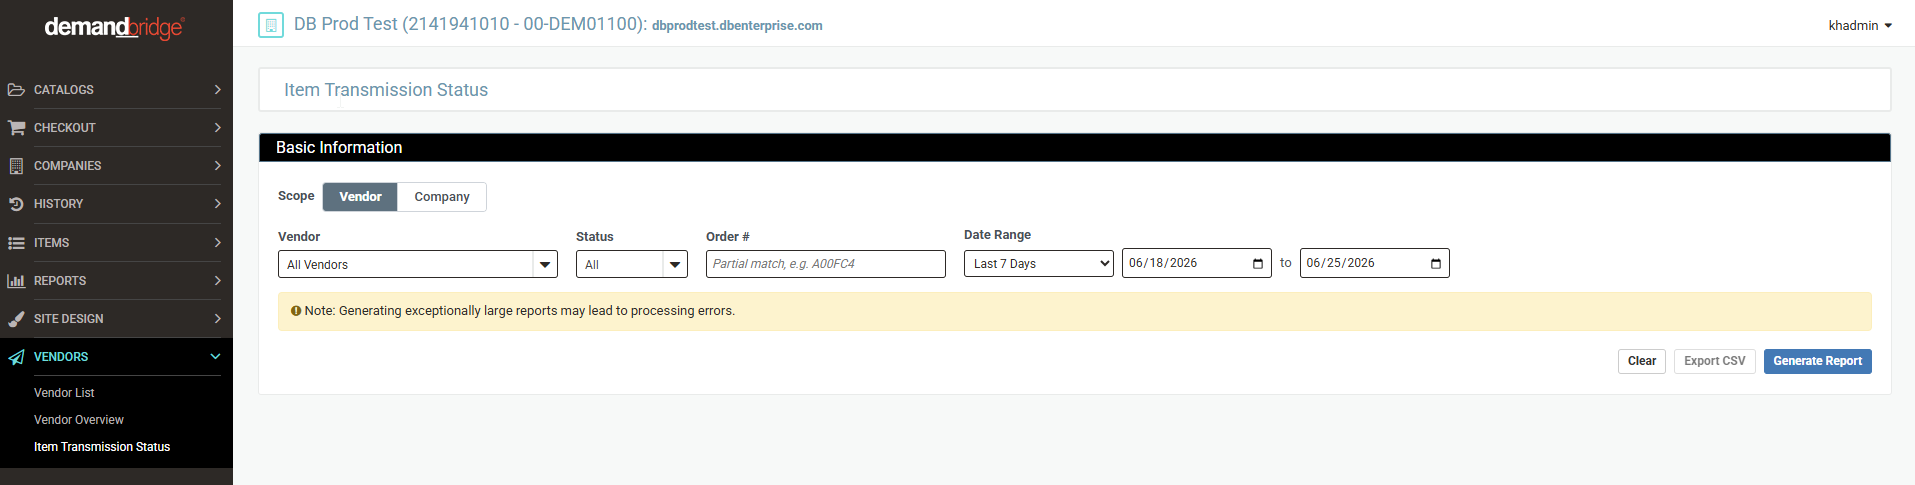Click the Reports bar chart icon
1915x485 pixels.
click(x=16, y=281)
